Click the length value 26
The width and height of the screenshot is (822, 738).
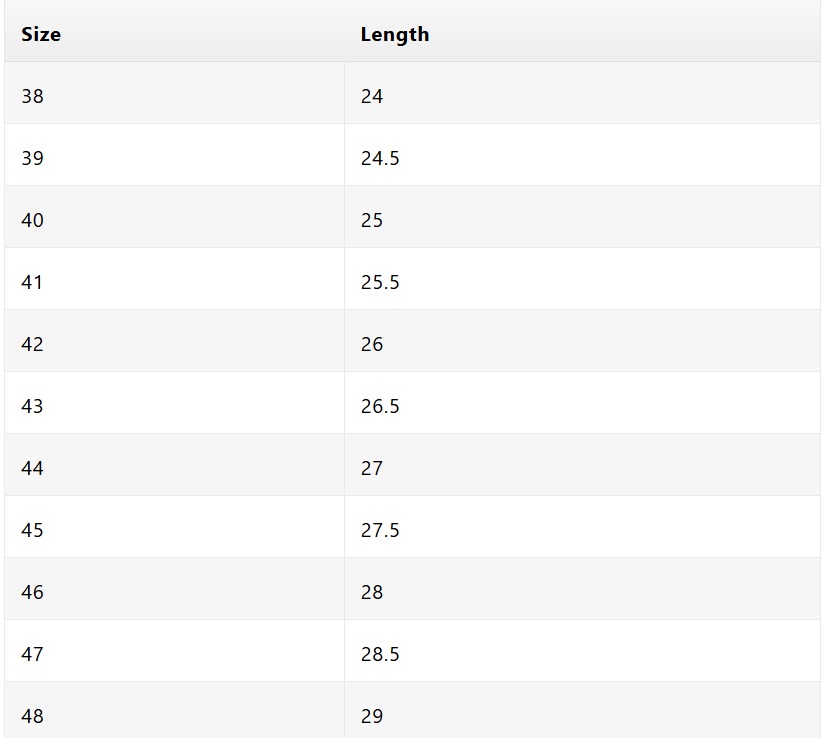372,344
